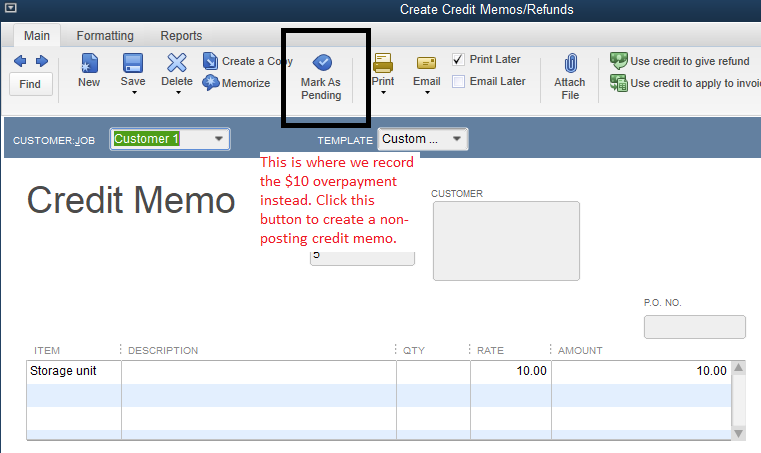Click the RATE column header

click(x=490, y=351)
